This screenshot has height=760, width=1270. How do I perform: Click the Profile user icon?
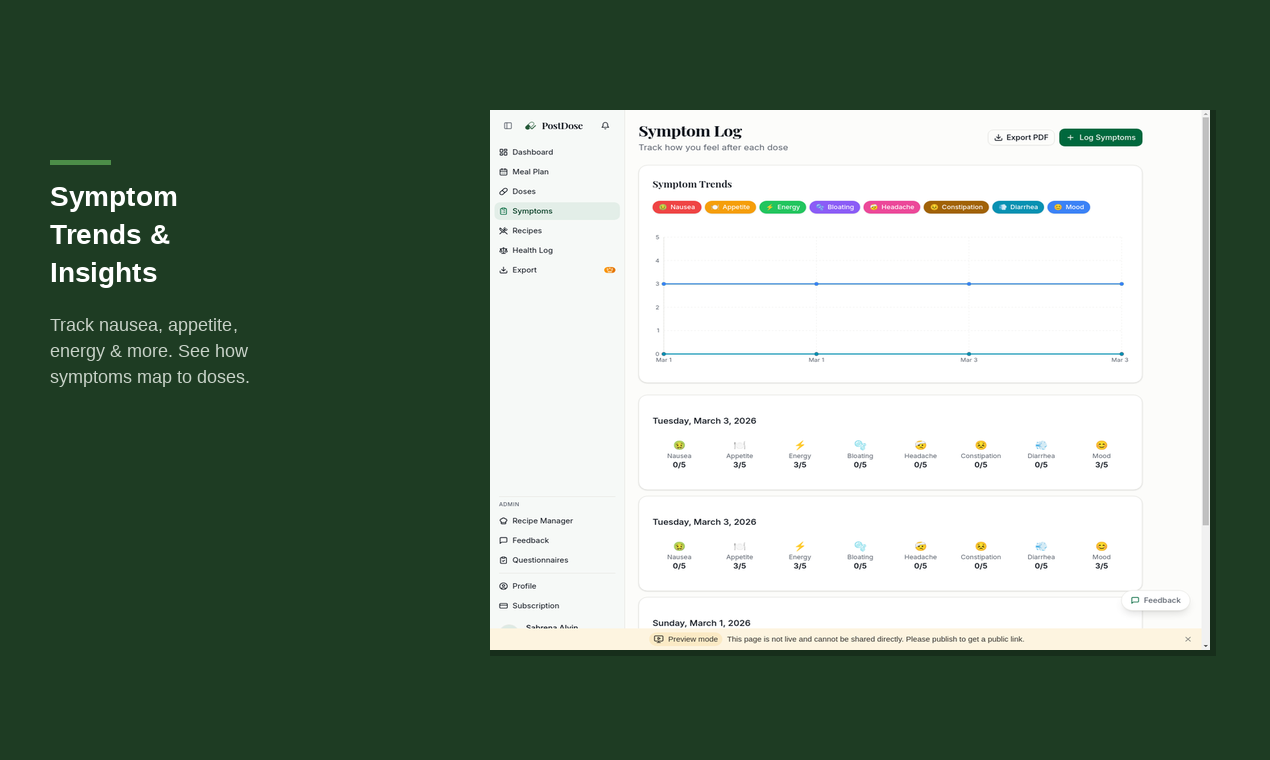click(503, 586)
